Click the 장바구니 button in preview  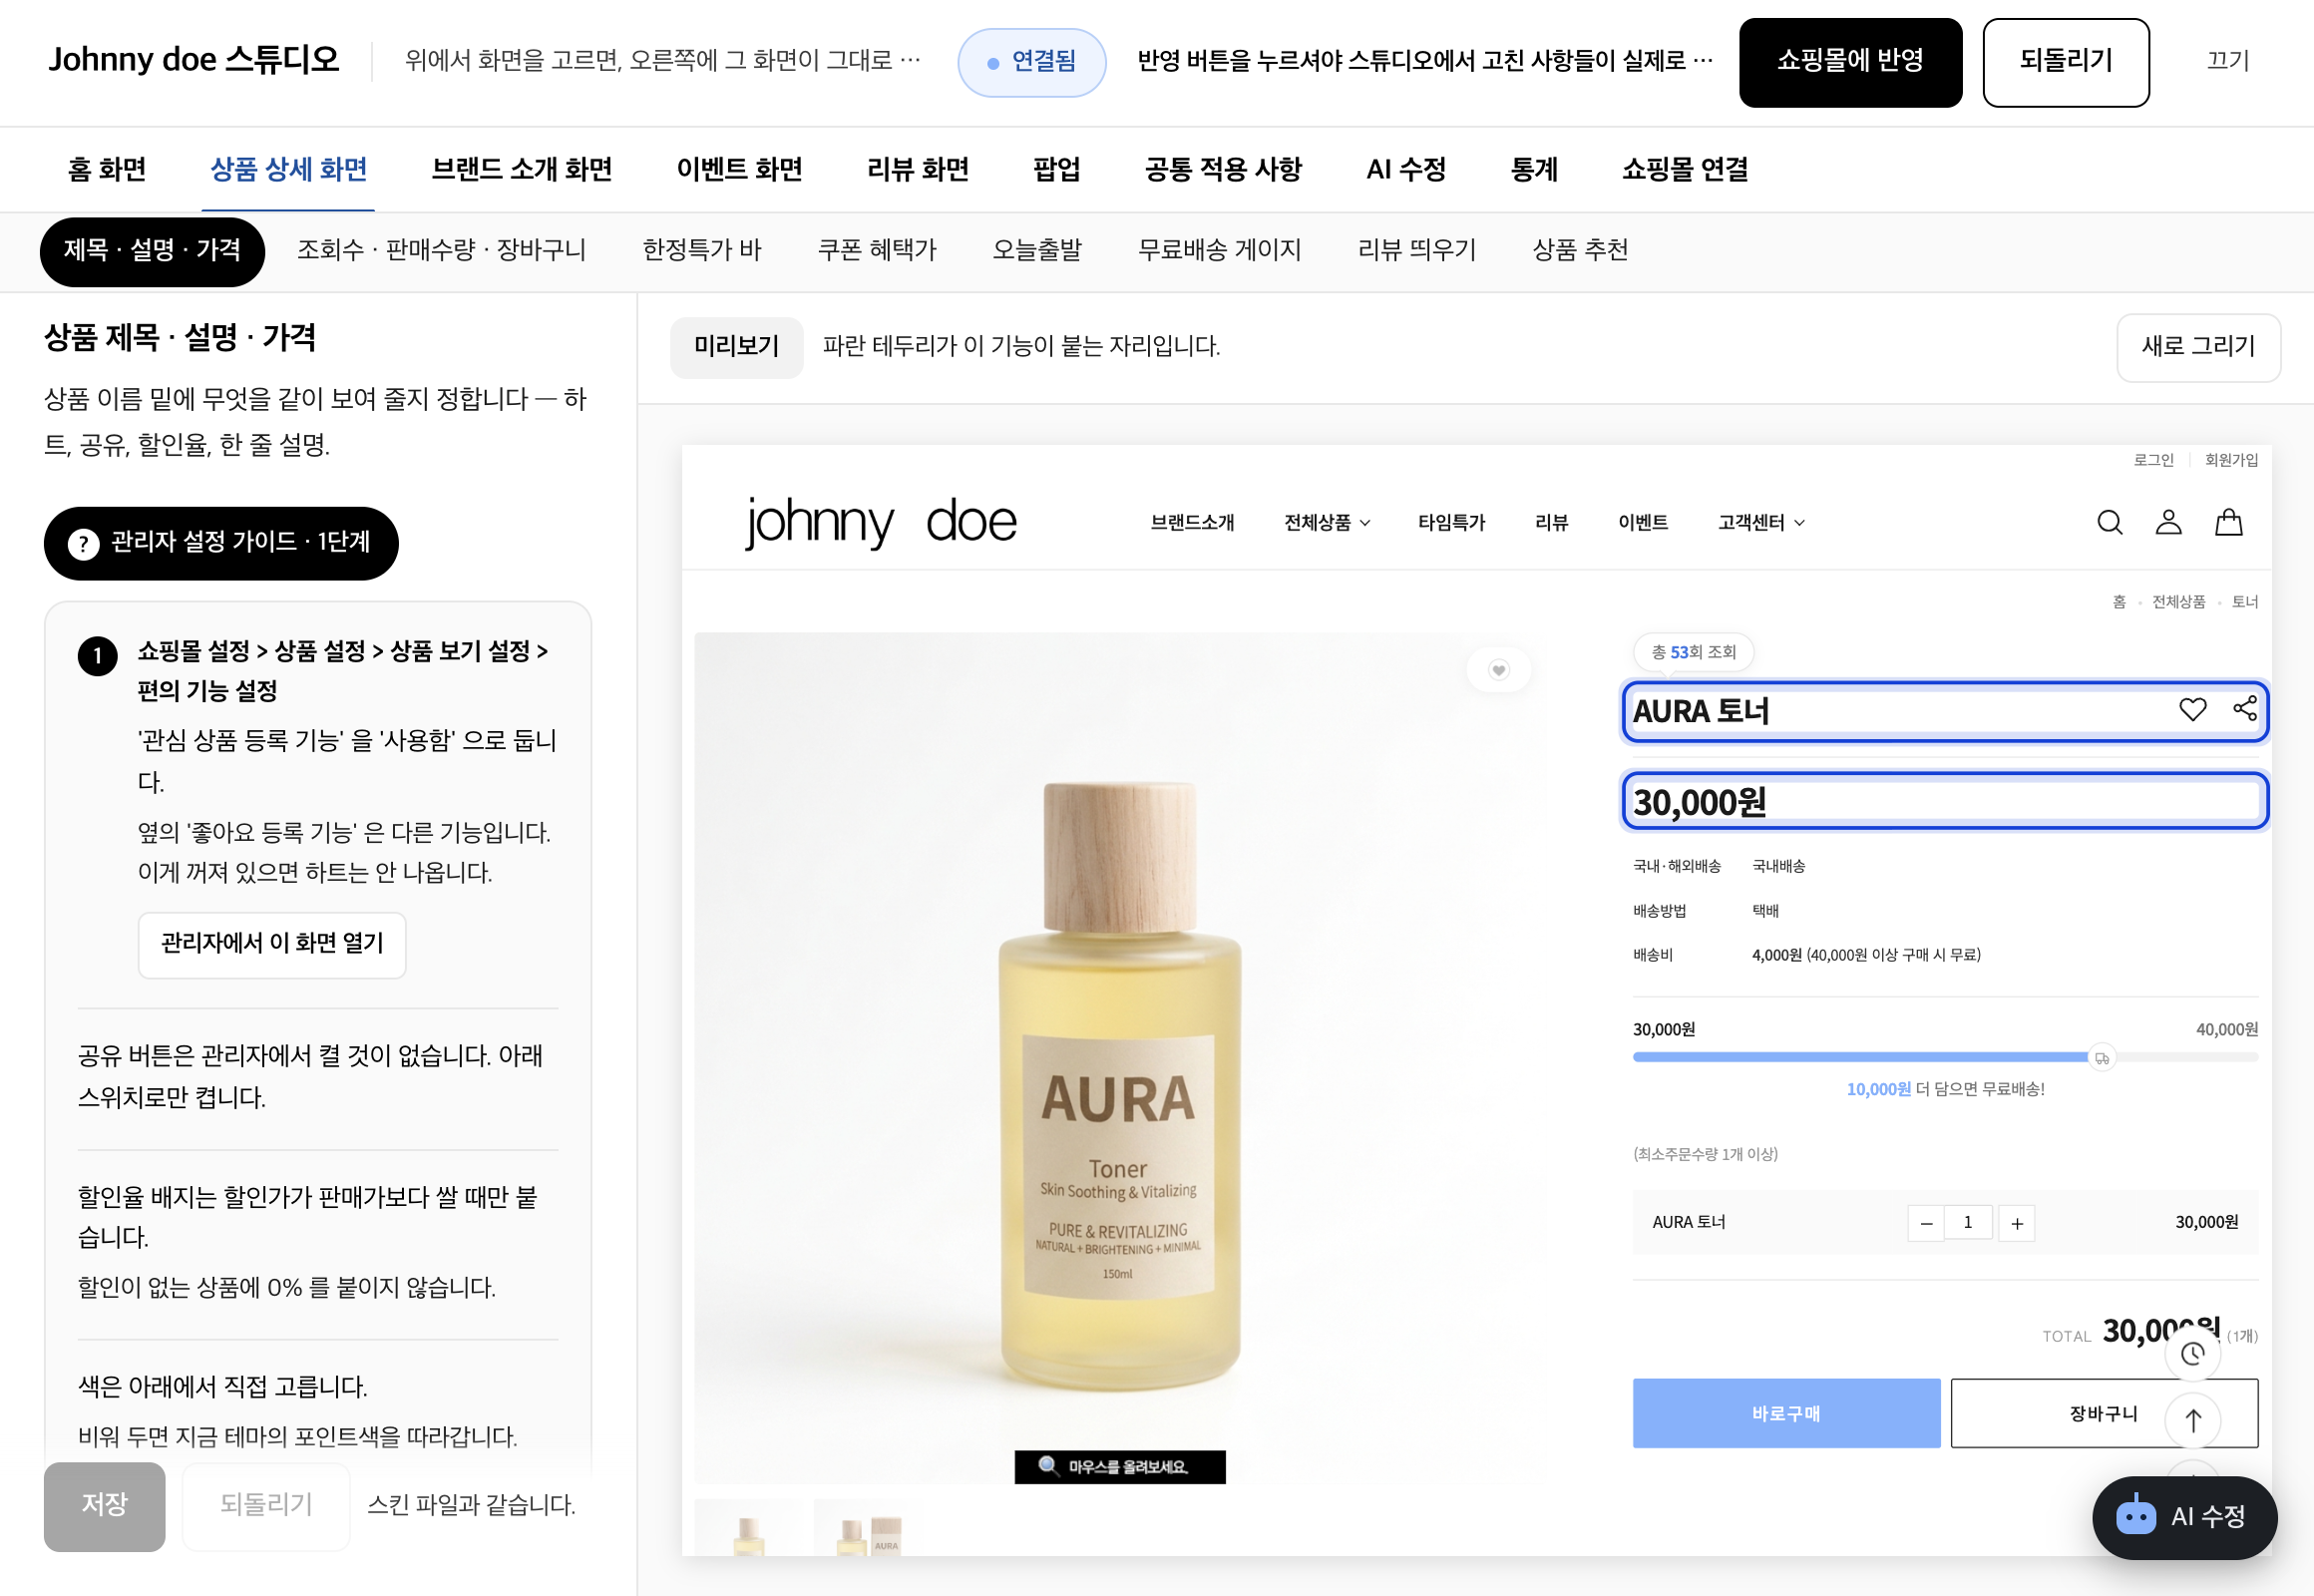click(2104, 1413)
